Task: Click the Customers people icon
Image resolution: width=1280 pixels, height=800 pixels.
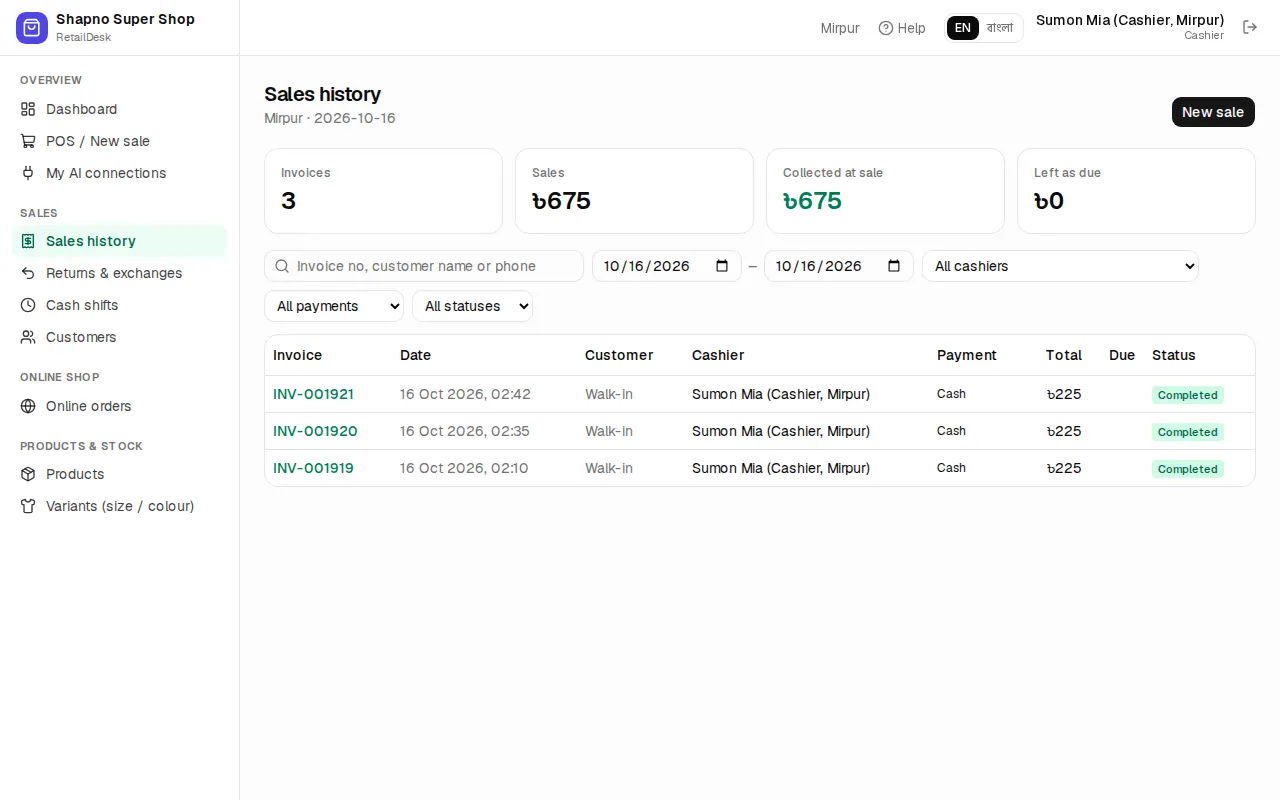Action: [x=28, y=337]
